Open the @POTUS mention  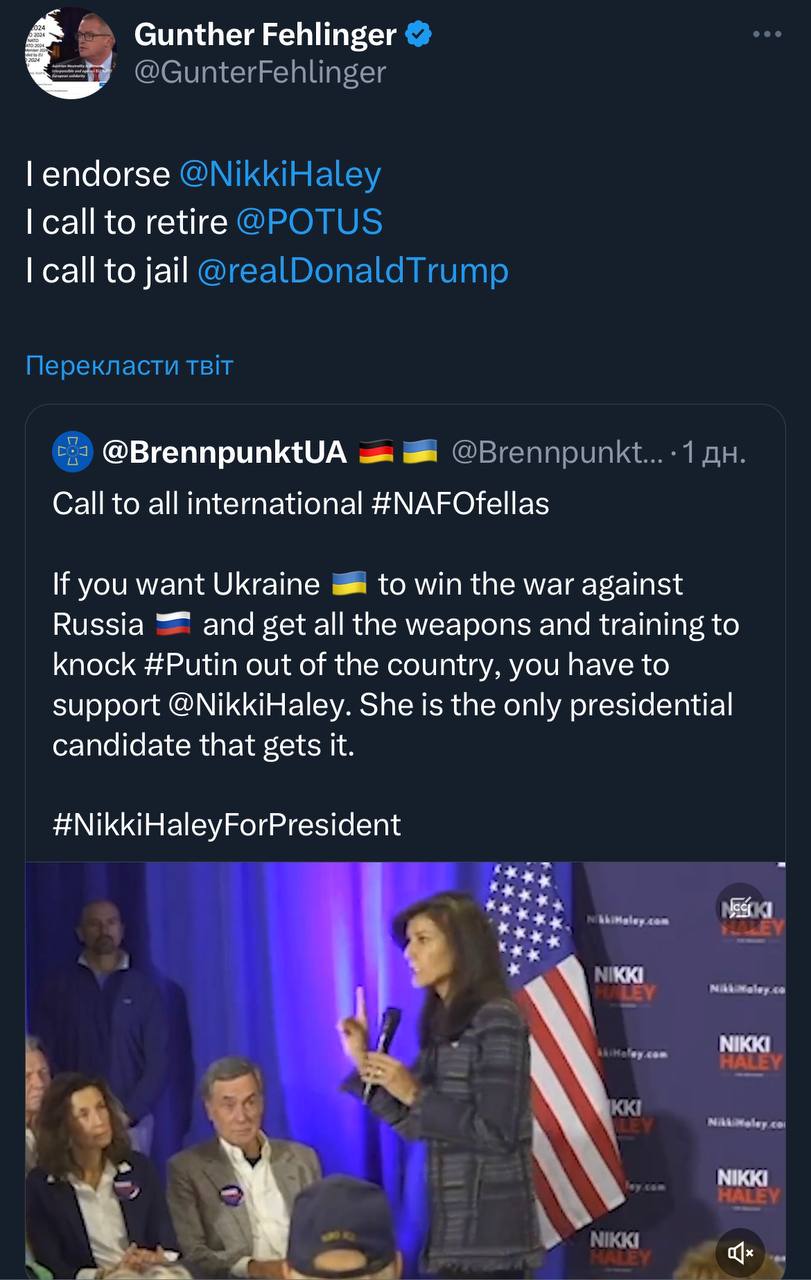point(309,221)
